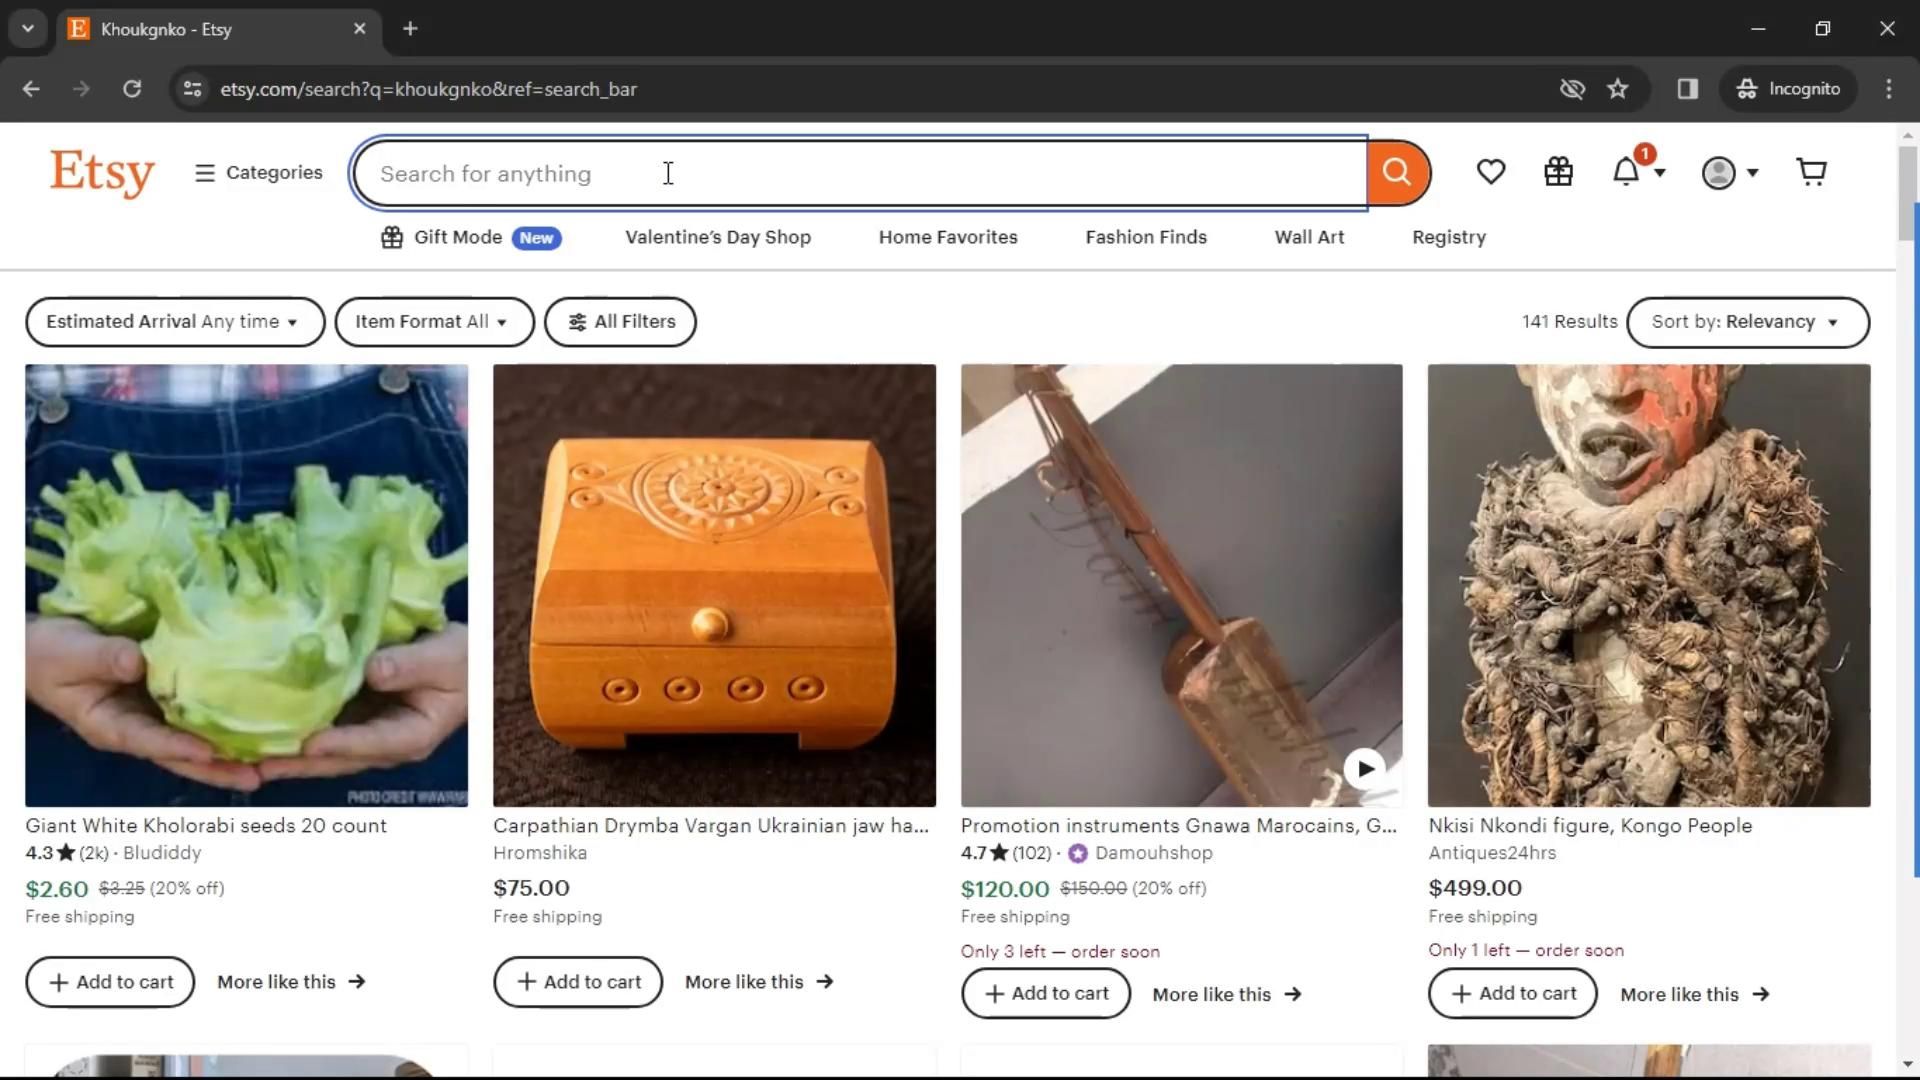The image size is (1920, 1080).
Task: Click the orange search magnifier button
Action: pyautogui.click(x=1397, y=172)
